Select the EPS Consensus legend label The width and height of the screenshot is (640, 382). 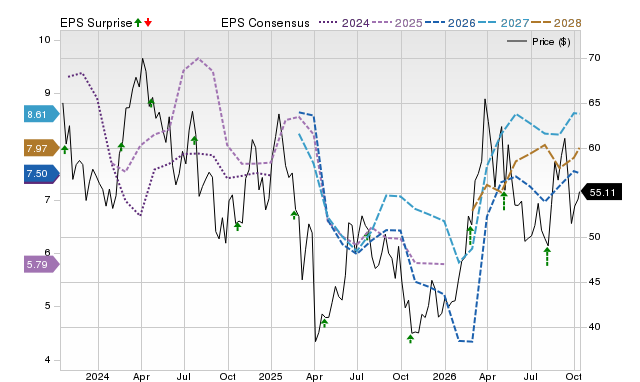[x=265, y=23]
